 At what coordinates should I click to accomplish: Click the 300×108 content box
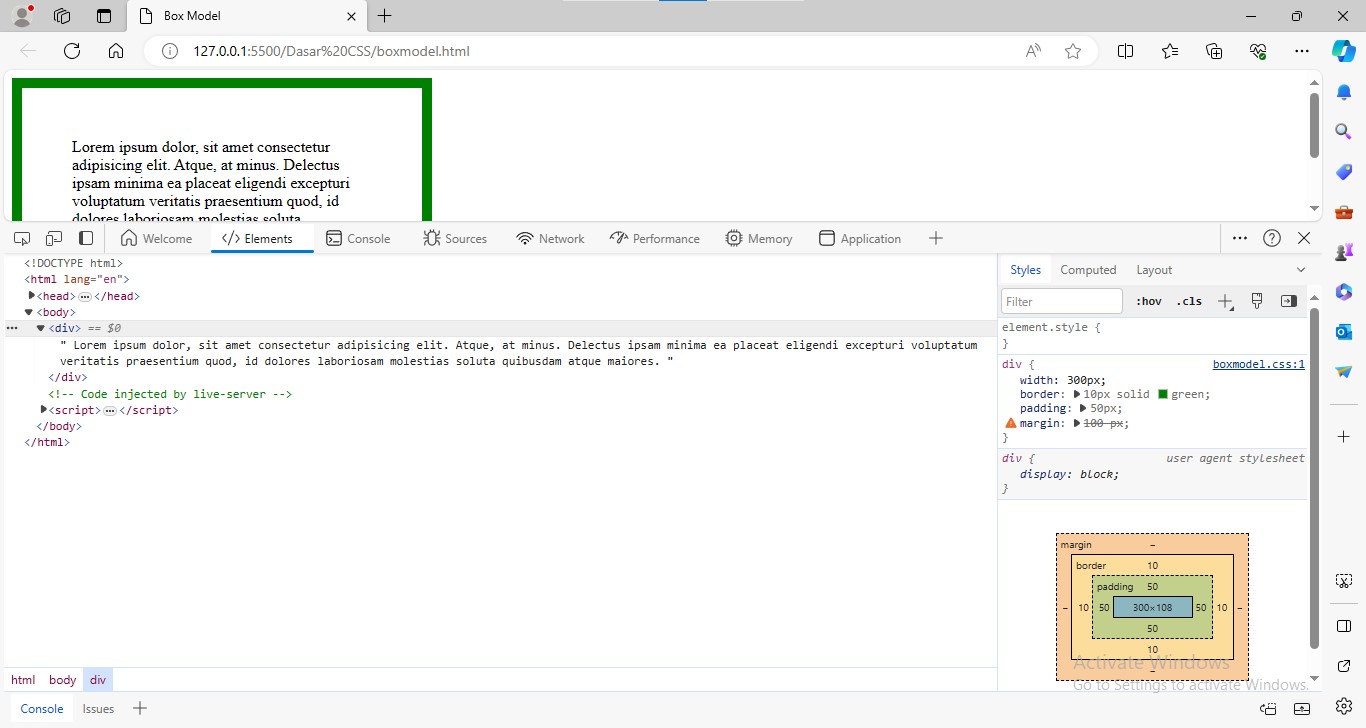[1152, 607]
